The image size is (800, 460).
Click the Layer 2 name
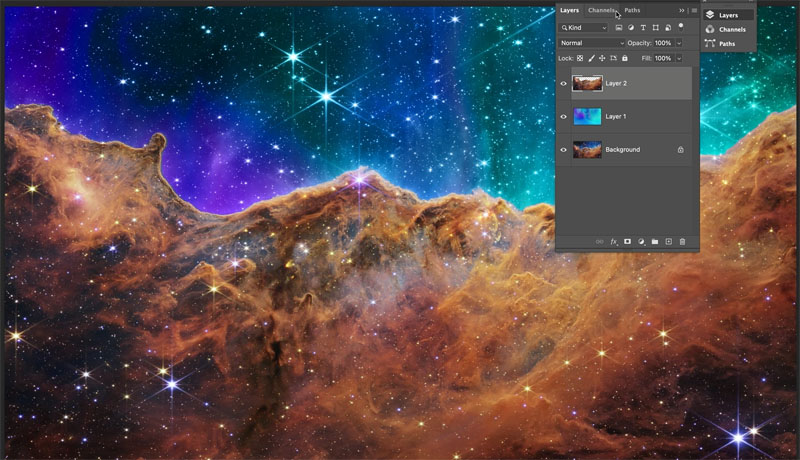click(x=616, y=84)
